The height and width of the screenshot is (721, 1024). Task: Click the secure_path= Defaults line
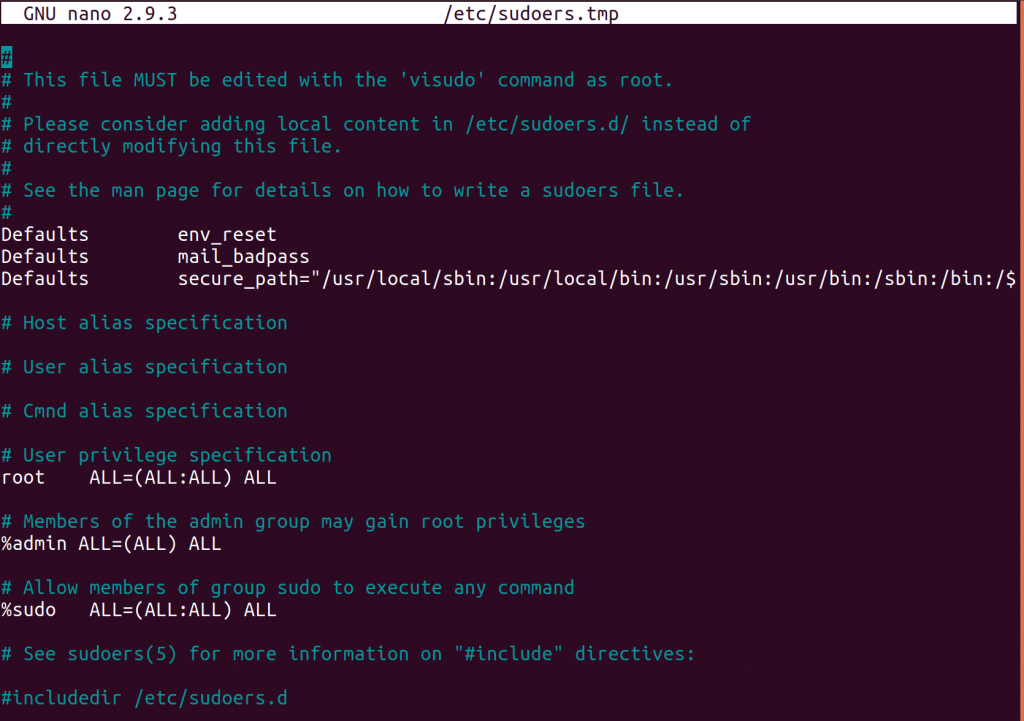pos(508,279)
